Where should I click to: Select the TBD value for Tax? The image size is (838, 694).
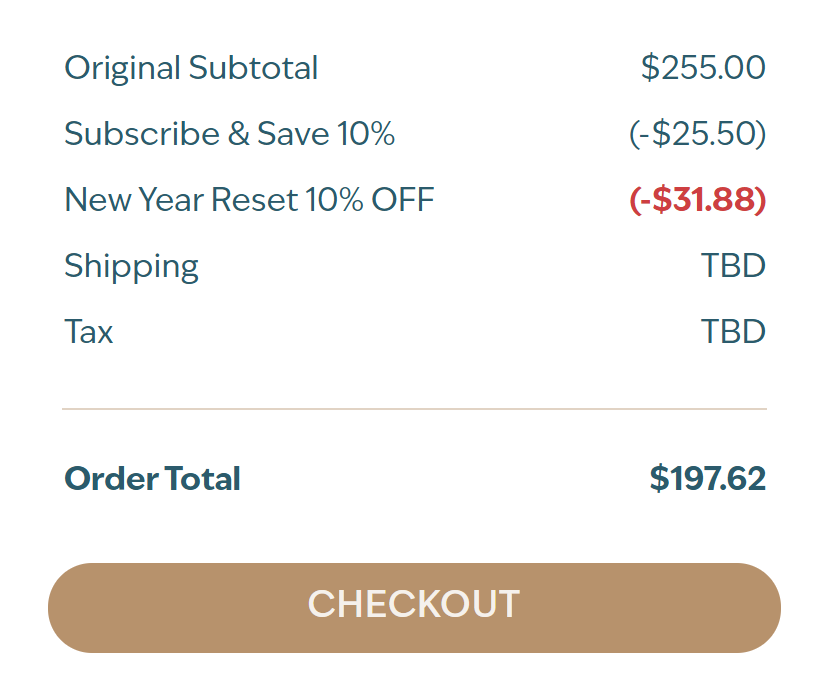point(733,331)
